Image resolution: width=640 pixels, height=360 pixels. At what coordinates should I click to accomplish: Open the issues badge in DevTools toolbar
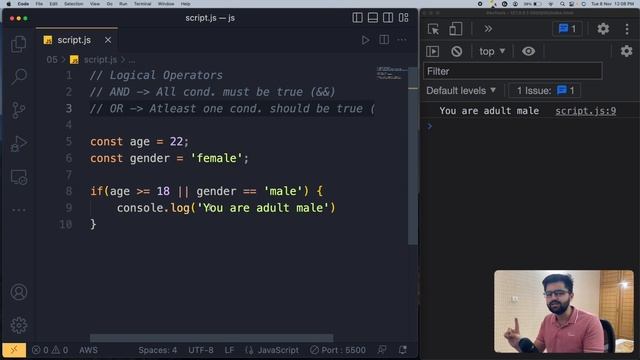567,29
